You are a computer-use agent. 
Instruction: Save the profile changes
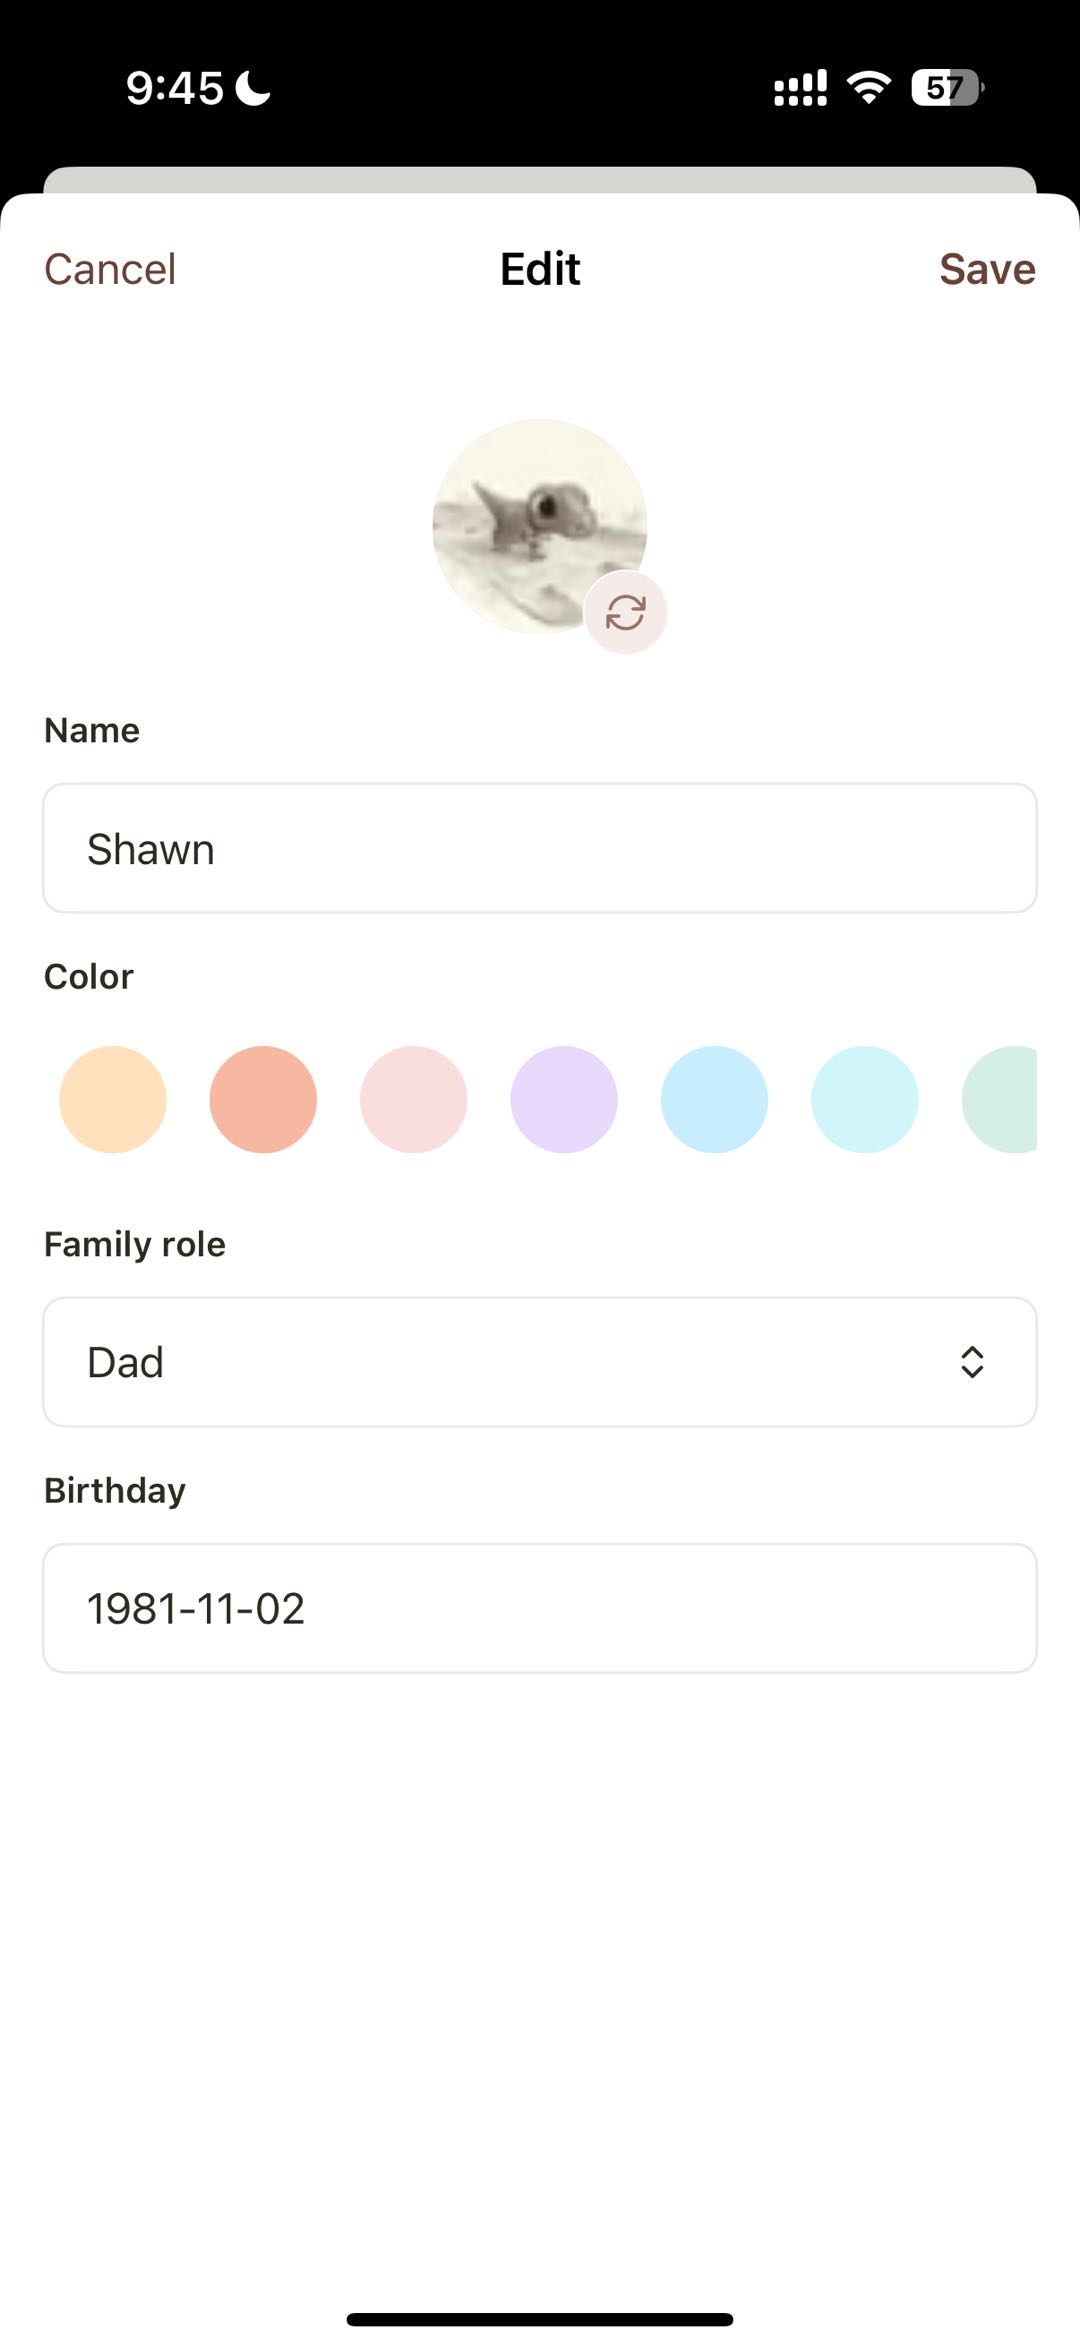987,269
